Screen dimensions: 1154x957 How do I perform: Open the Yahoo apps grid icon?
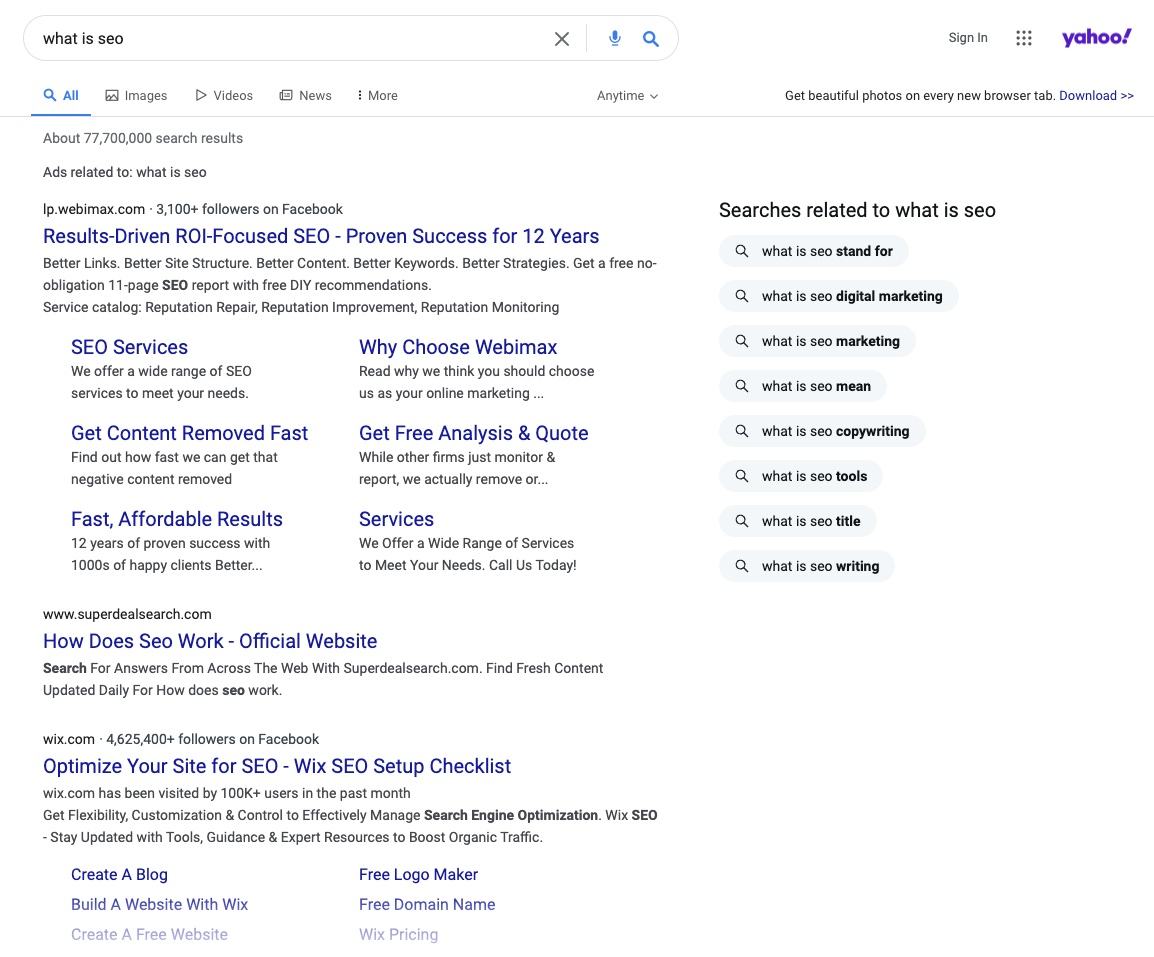coord(1024,38)
